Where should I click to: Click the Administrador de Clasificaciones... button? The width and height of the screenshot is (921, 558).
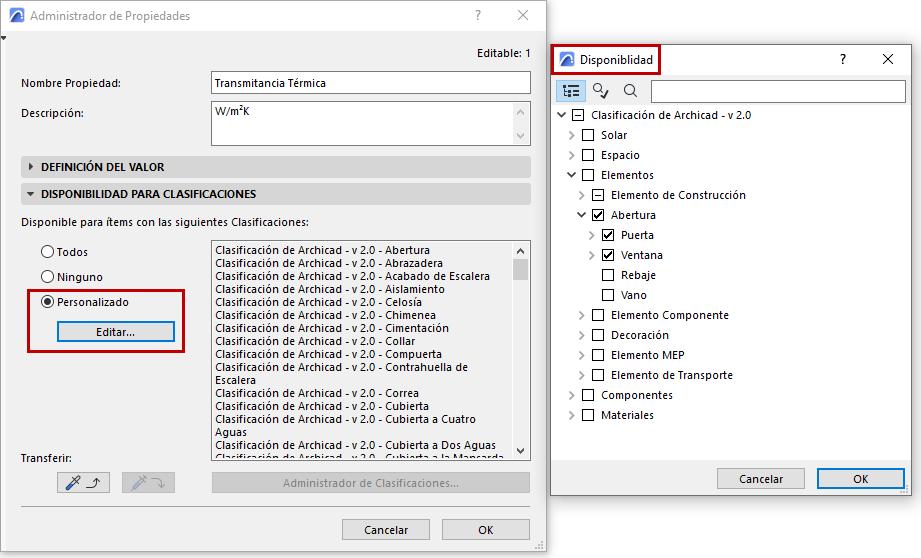371,483
